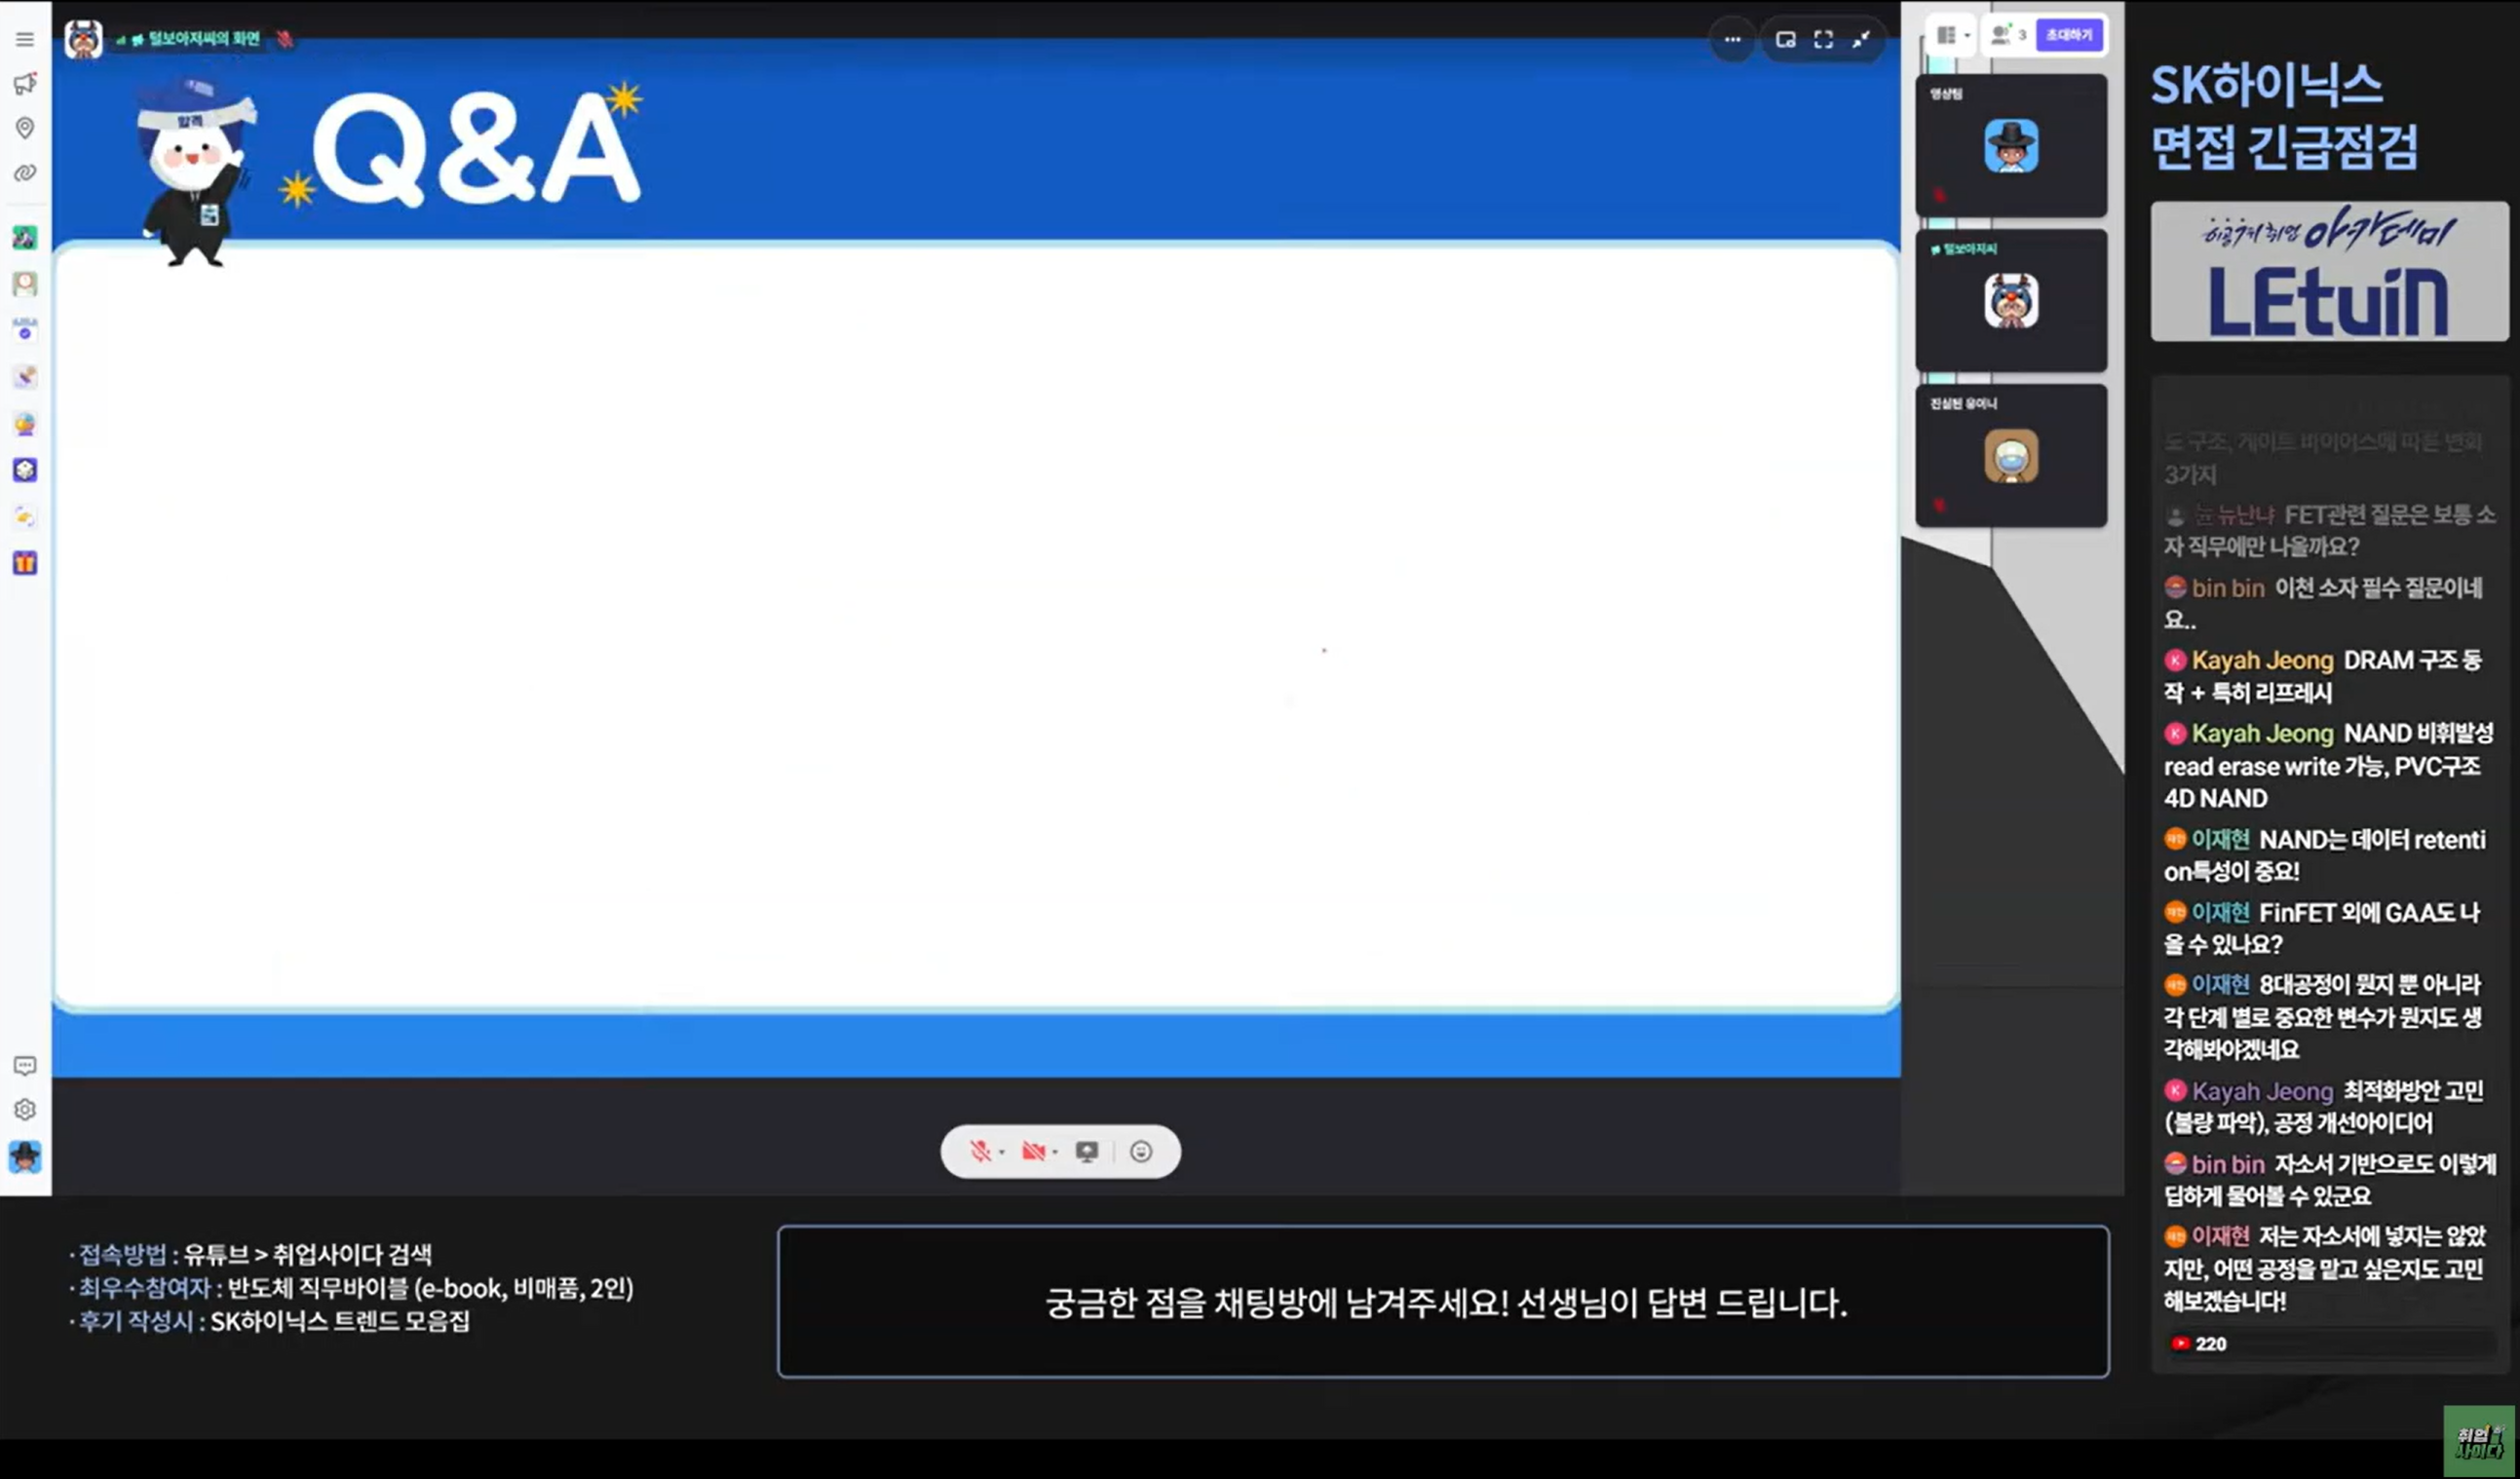The height and width of the screenshot is (1479, 2520).
Task: Click the 궁금한 점을 채팅방에 남겨주세요 banner
Action: 1444,1302
